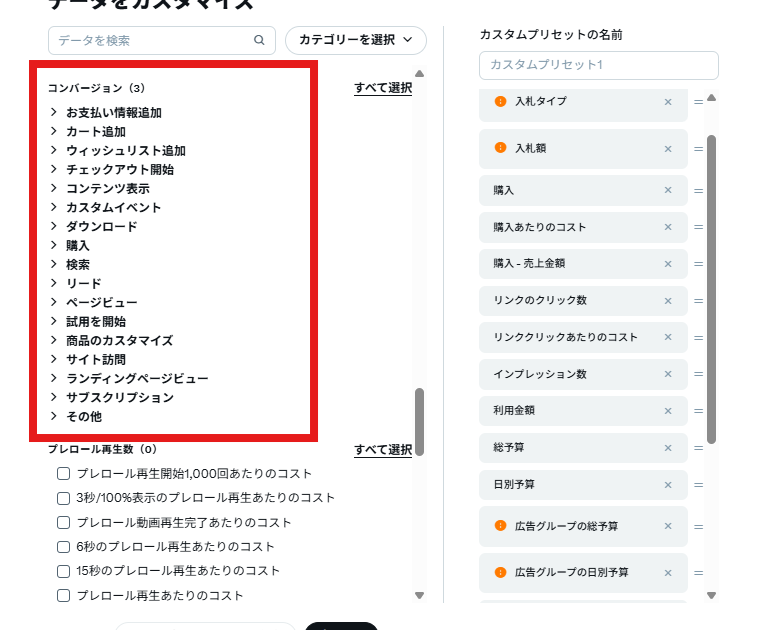The height and width of the screenshot is (630, 773).
Task: Click すべて選択 link for コンバージョン
Action: tap(383, 89)
